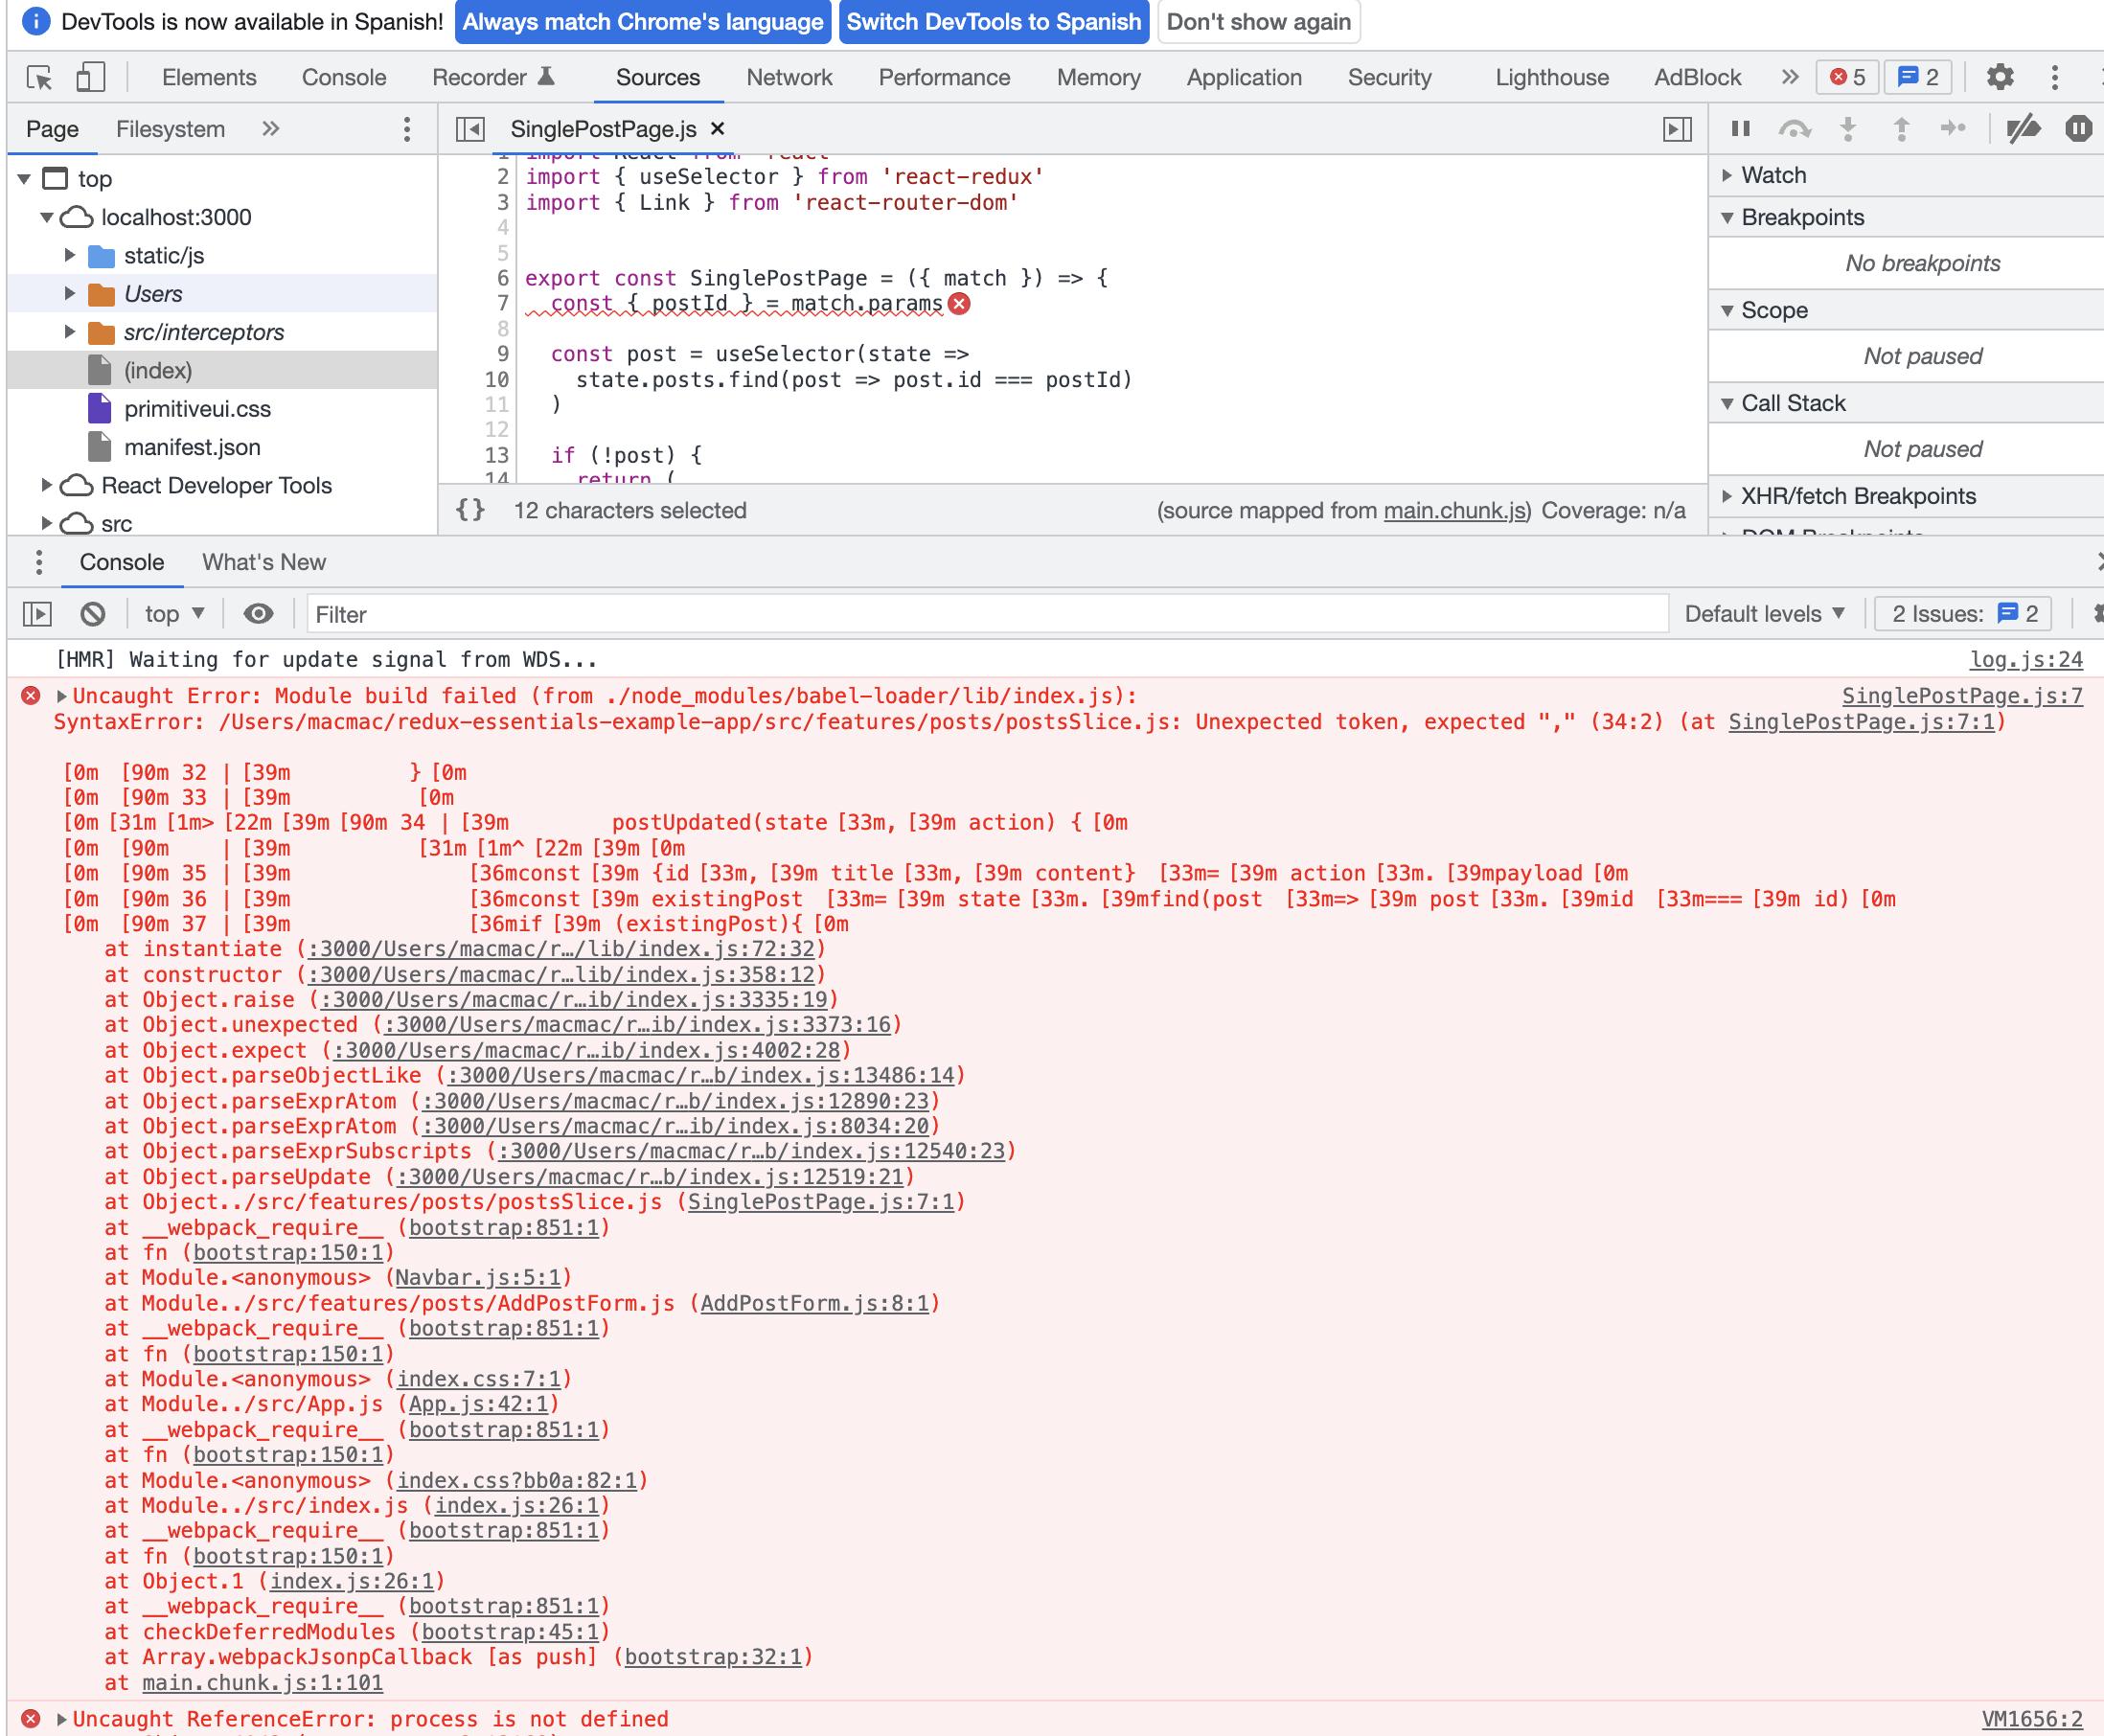Clear the console with the clear icon
This screenshot has width=2104, height=1736.
(93, 614)
